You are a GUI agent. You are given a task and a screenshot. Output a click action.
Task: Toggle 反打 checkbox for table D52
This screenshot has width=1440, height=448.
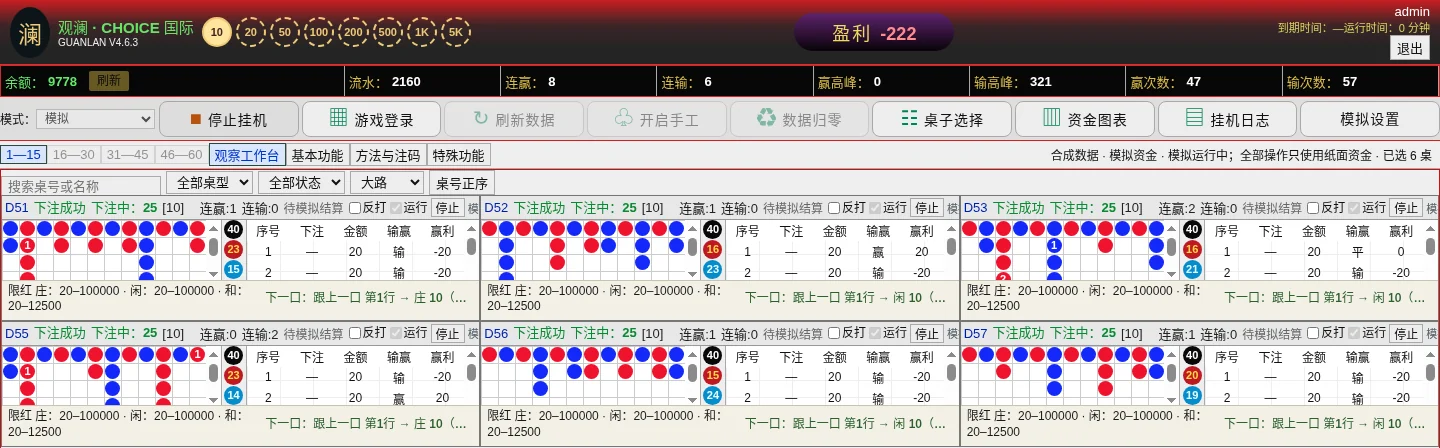tap(834, 208)
